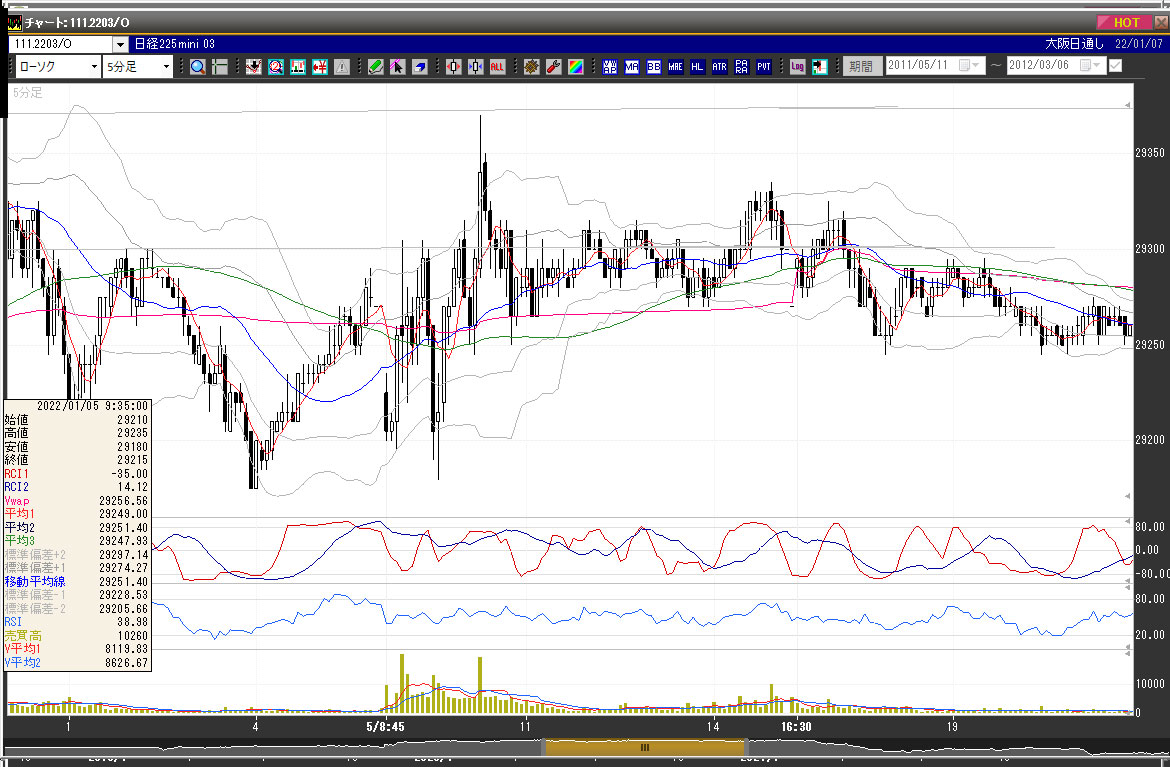Select the green pen drawing tool
The height and width of the screenshot is (767, 1170).
point(376,67)
